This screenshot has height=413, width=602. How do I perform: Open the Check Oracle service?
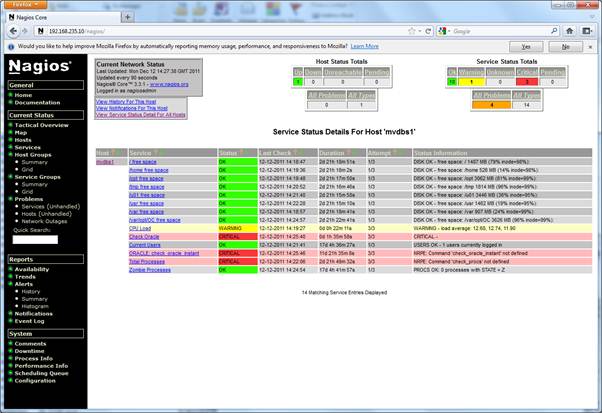click(144, 237)
